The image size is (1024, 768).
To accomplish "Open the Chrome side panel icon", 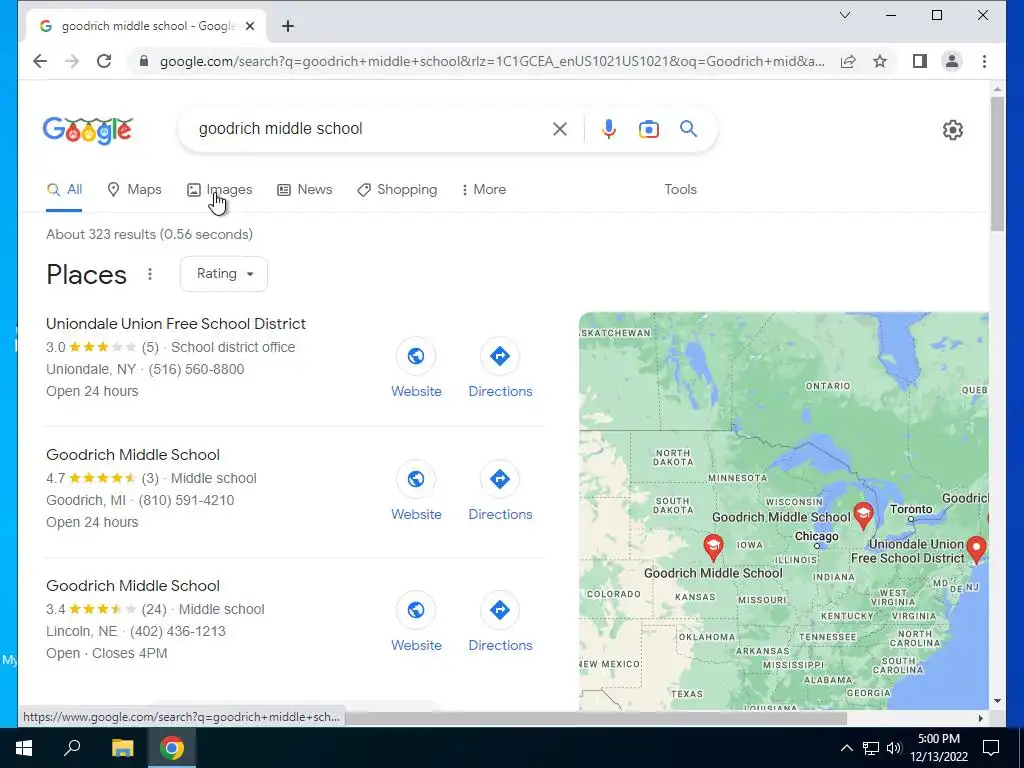I will pyautogui.click(x=920, y=61).
